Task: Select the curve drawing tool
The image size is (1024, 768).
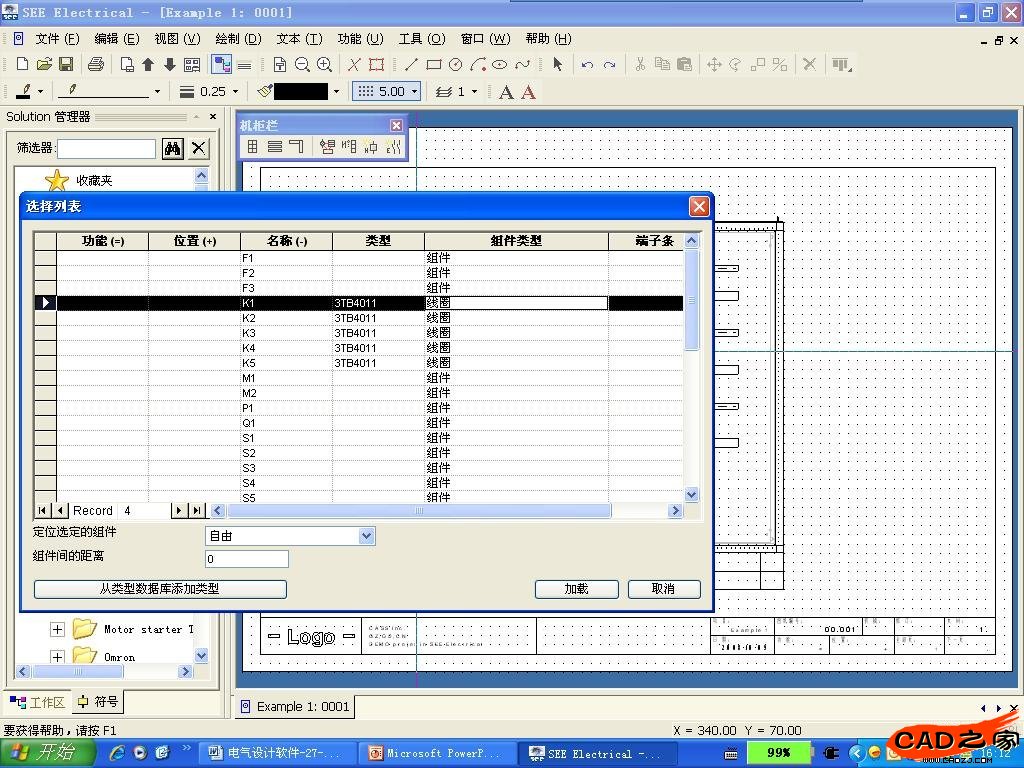Action: (522, 64)
